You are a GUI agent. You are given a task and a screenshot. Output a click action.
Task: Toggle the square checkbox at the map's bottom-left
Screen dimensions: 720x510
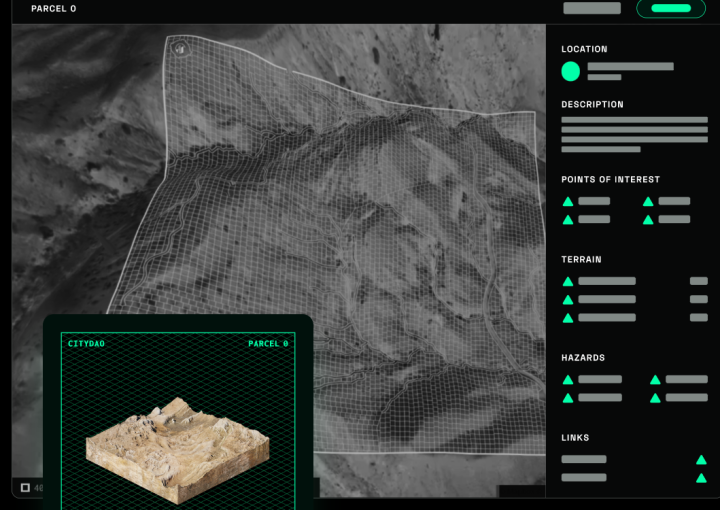[x=25, y=488]
